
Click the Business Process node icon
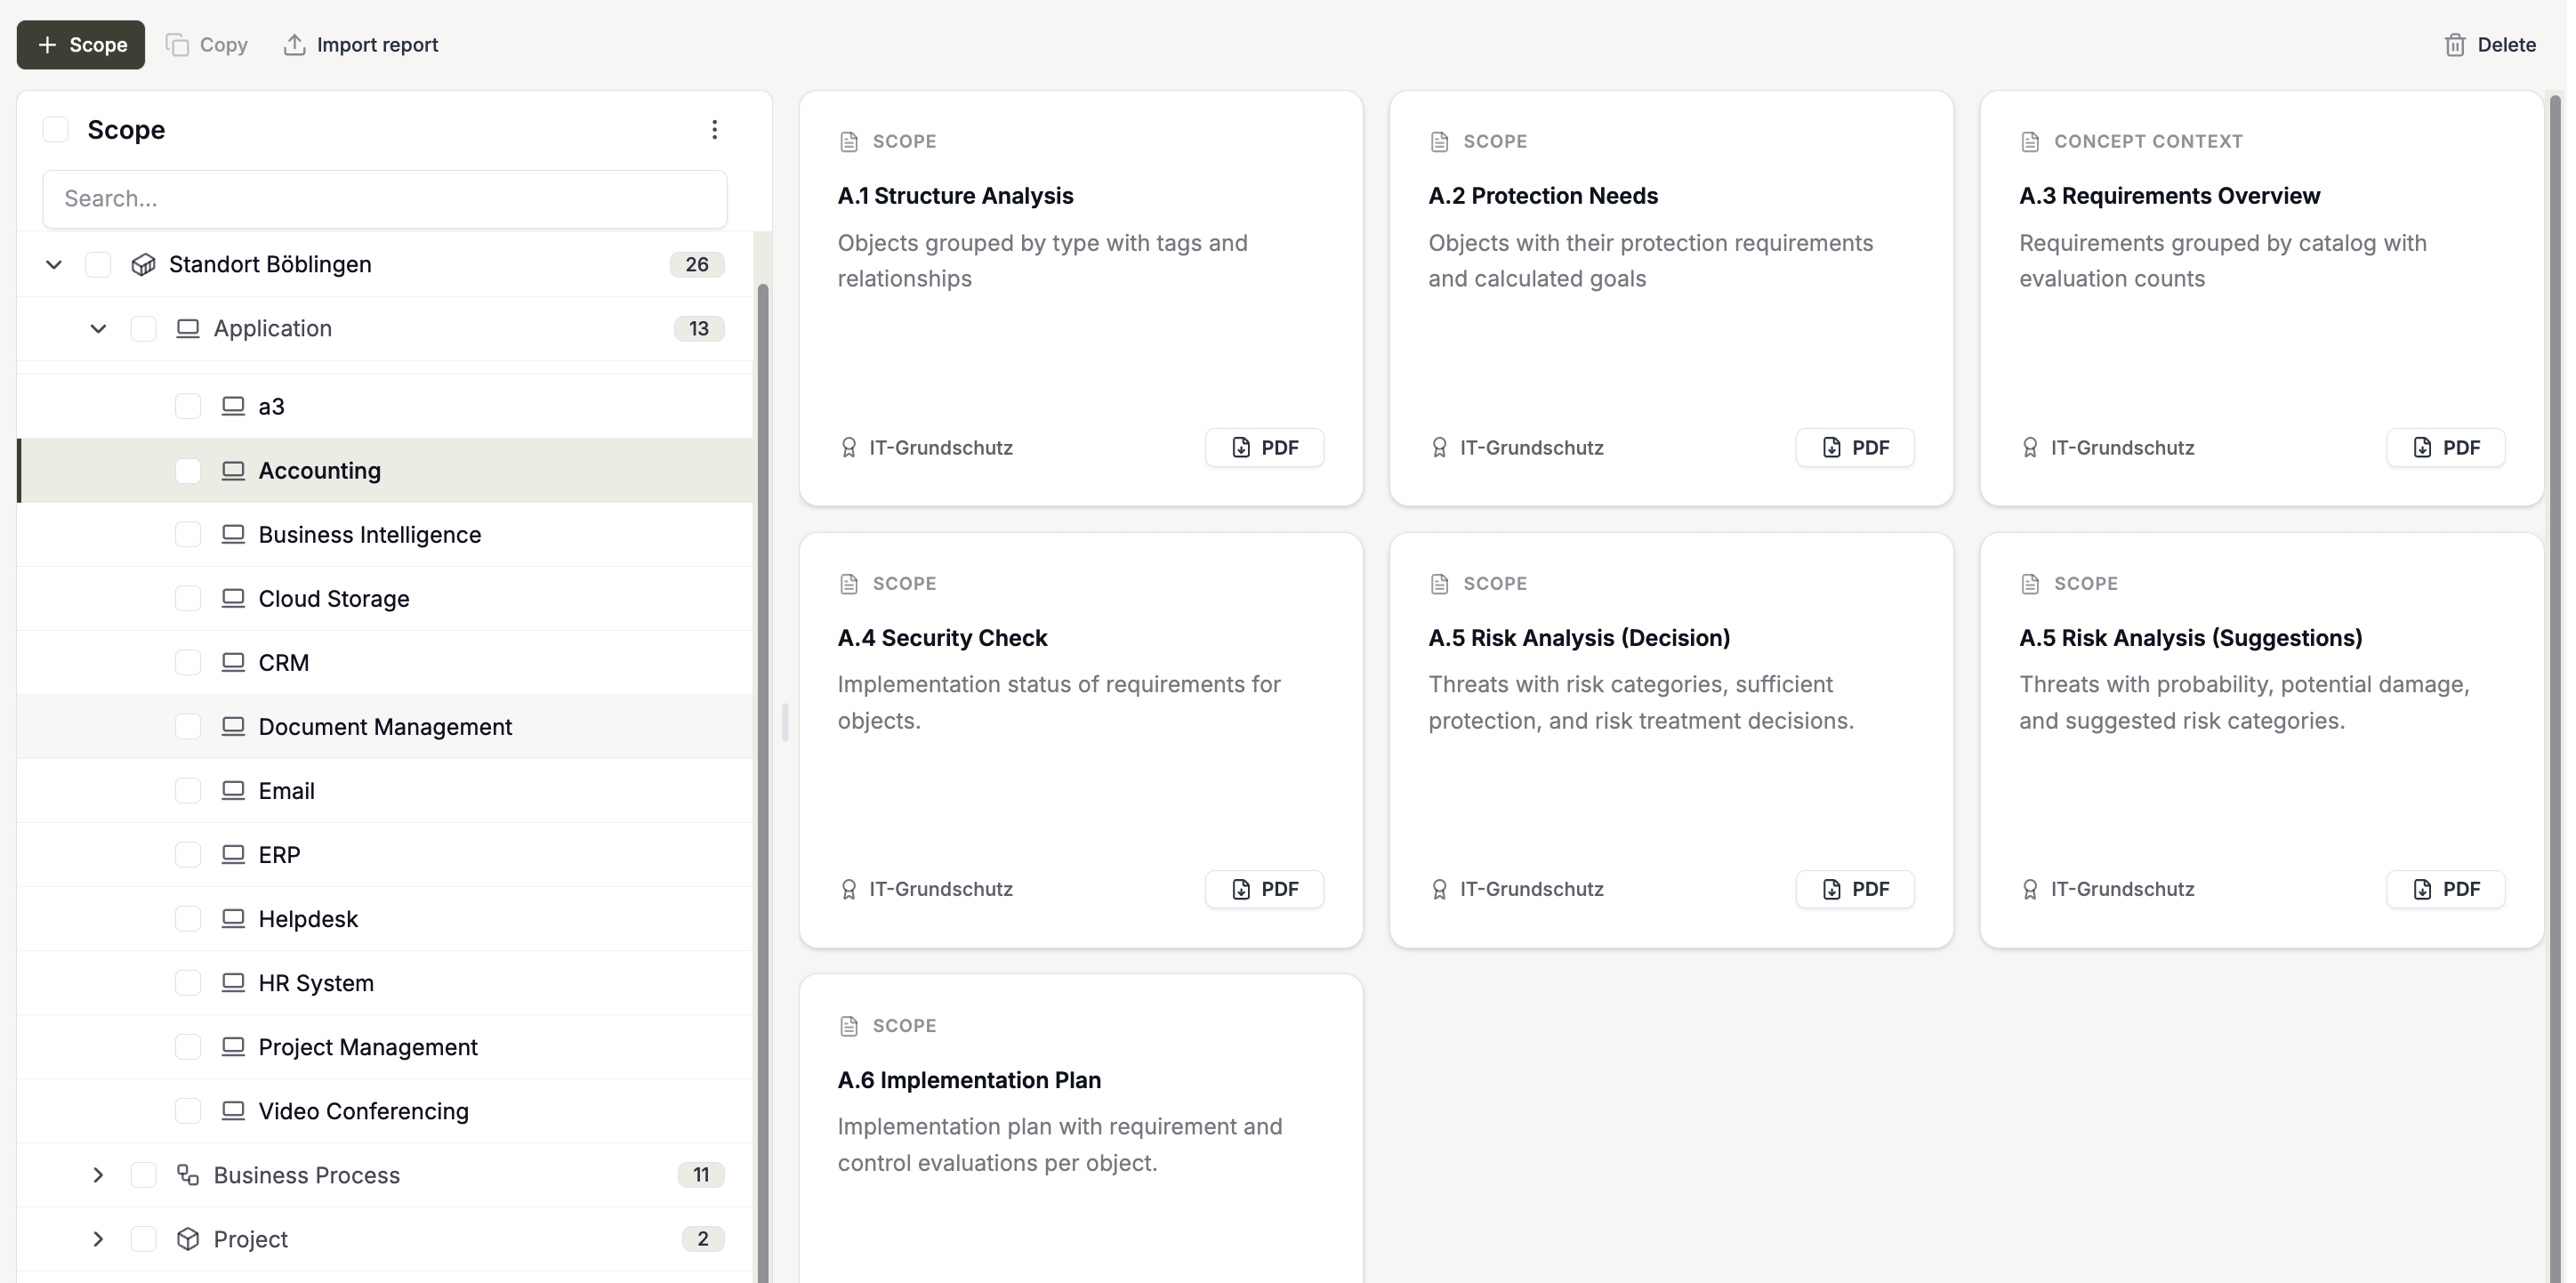188,1175
